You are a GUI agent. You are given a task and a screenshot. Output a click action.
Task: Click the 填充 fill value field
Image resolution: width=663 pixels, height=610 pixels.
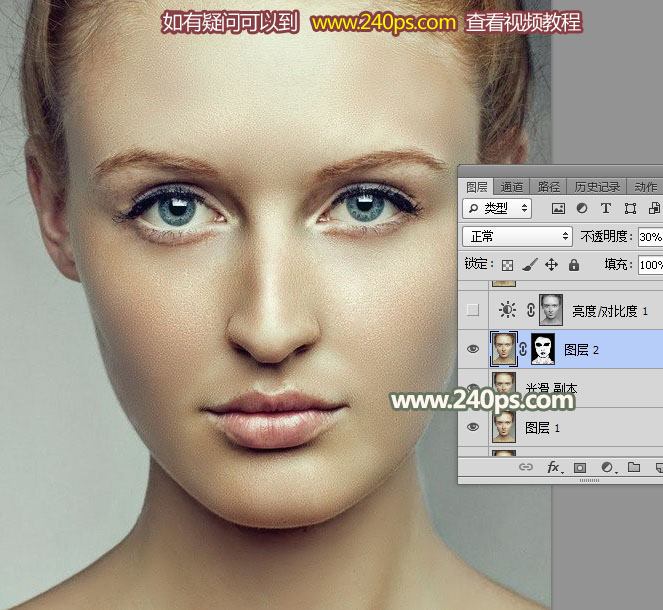[650, 265]
